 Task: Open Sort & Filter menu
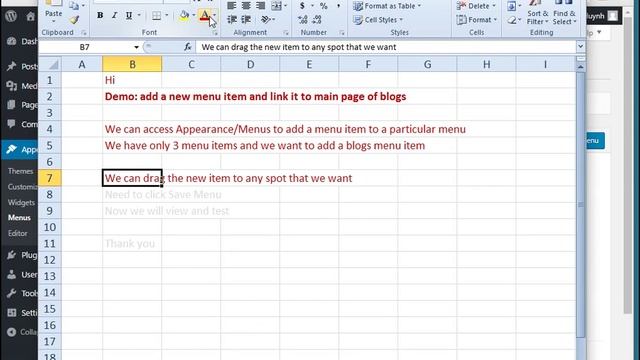(x=537, y=13)
